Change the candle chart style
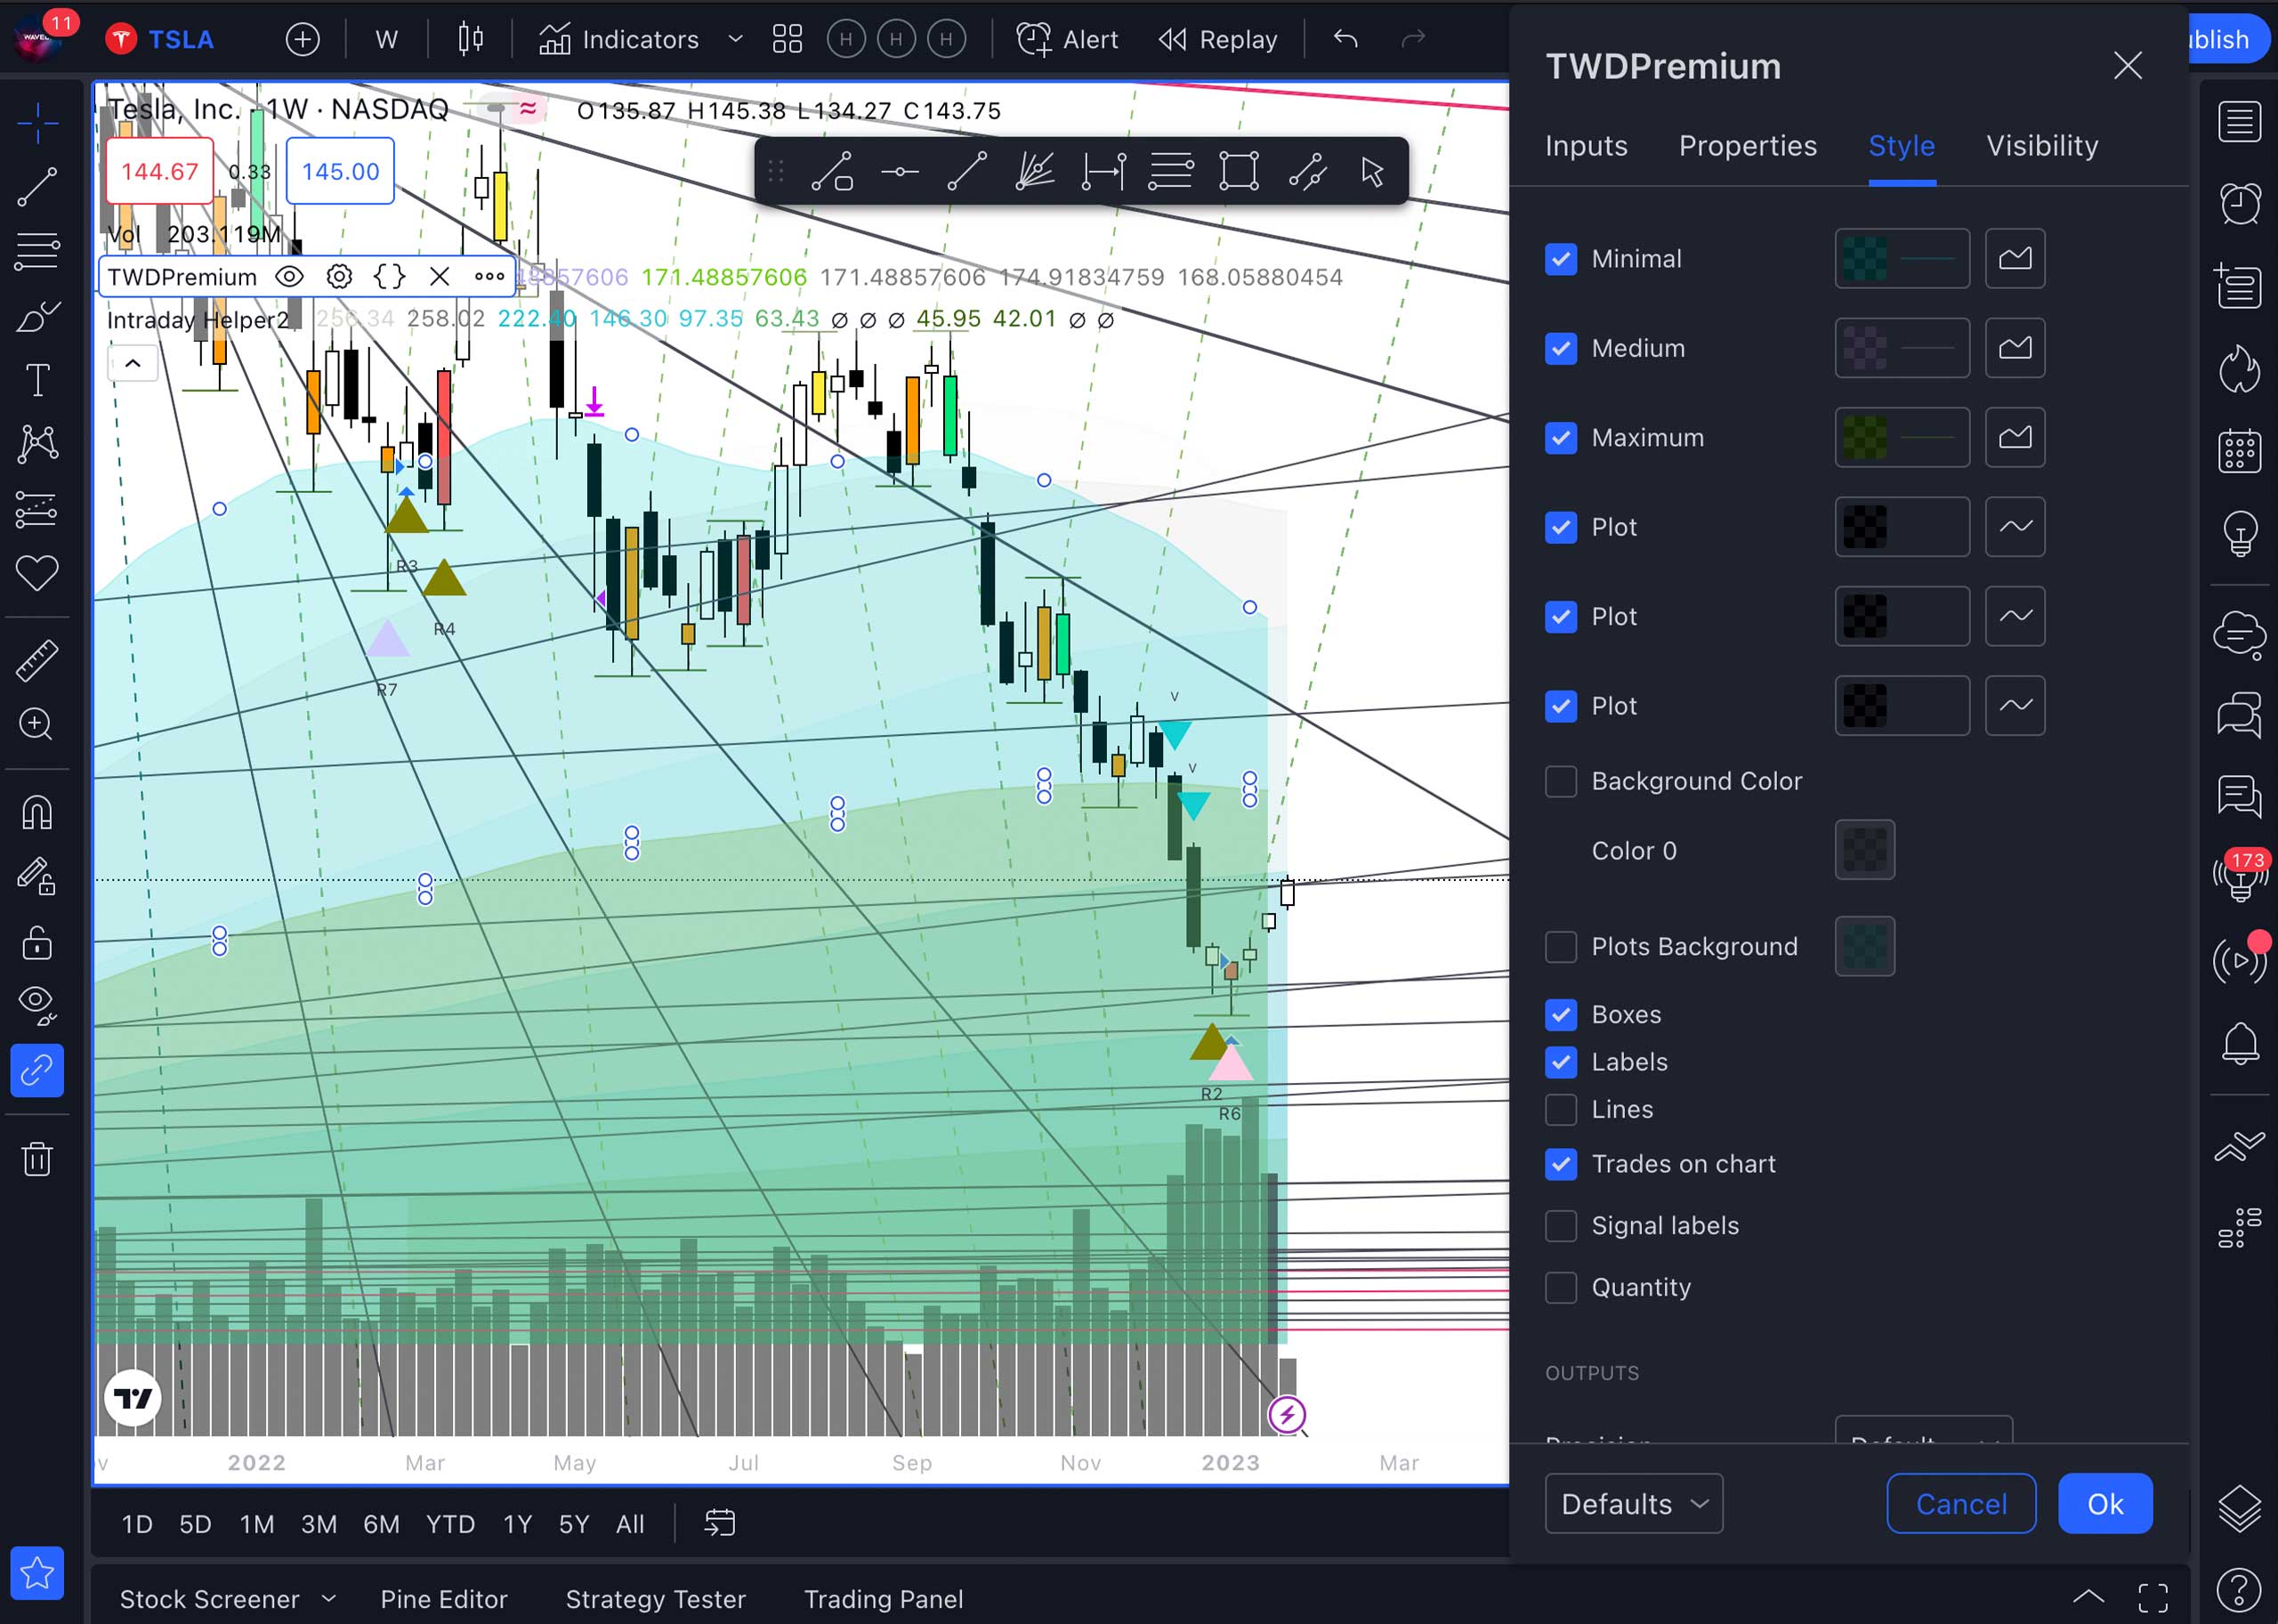Image resolution: width=2278 pixels, height=1624 pixels. [x=470, y=39]
